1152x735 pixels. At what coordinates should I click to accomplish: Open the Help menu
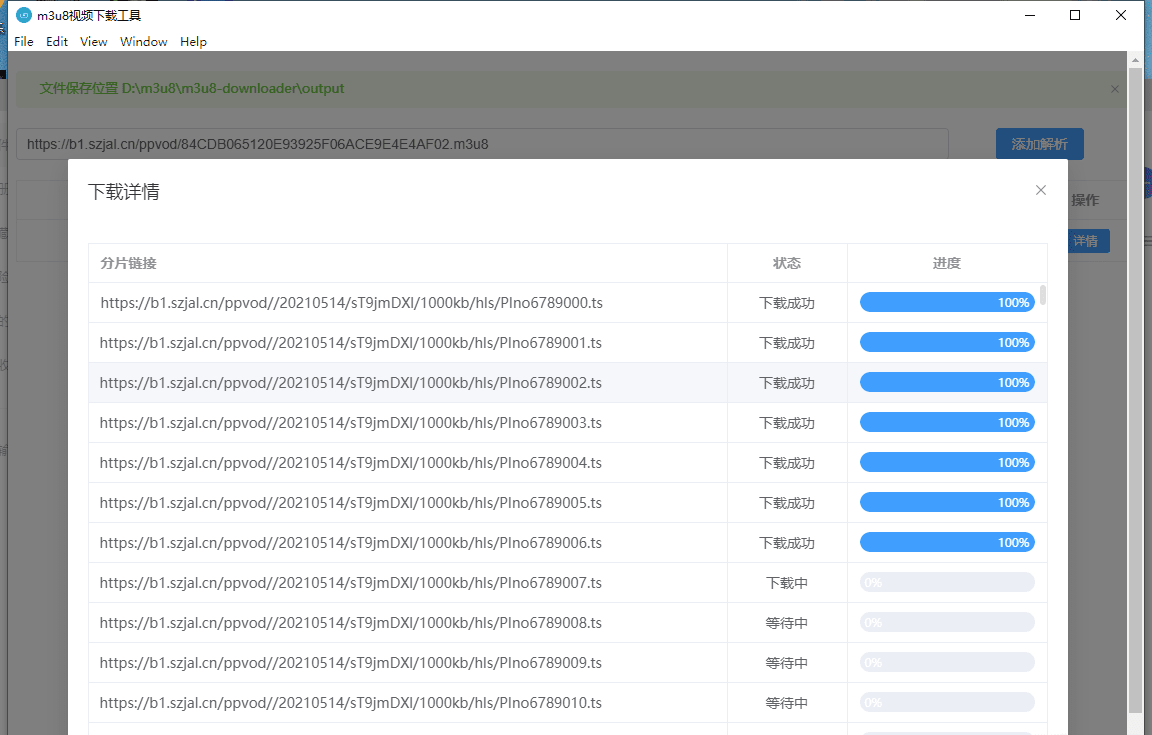point(193,42)
